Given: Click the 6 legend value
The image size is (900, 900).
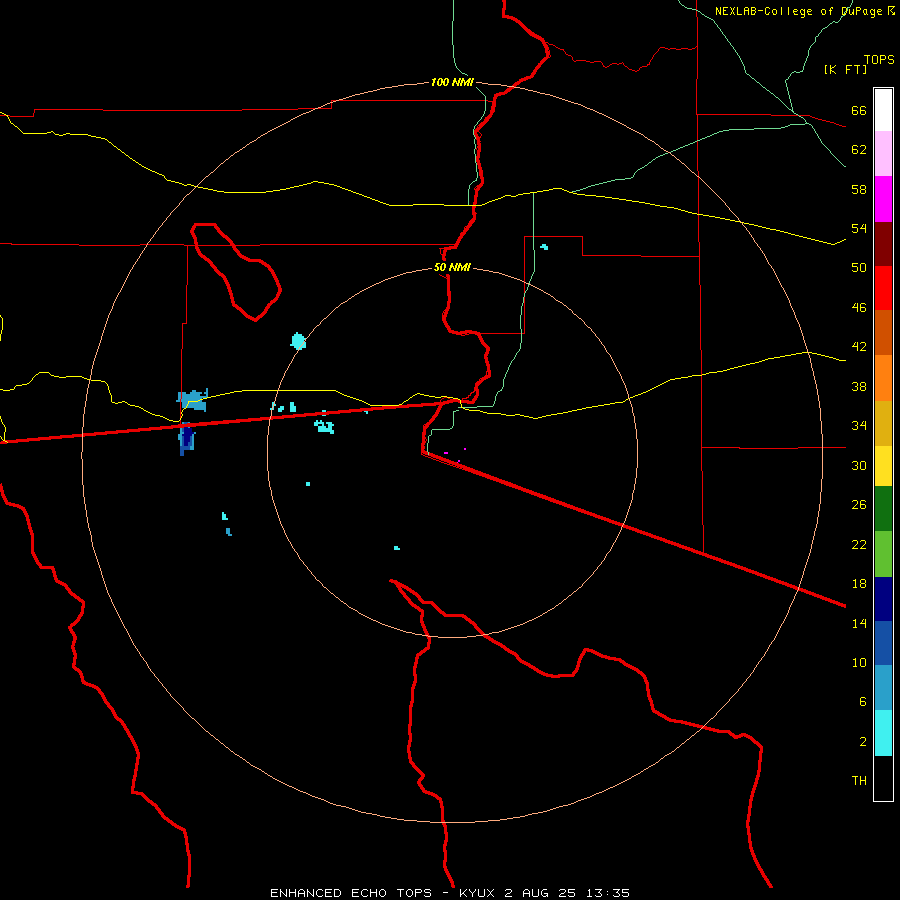Looking at the screenshot, I should [863, 701].
